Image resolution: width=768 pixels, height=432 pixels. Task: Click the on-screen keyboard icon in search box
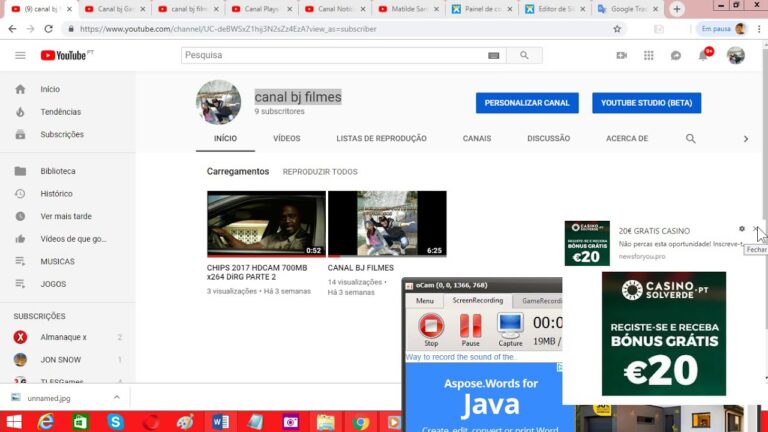494,55
